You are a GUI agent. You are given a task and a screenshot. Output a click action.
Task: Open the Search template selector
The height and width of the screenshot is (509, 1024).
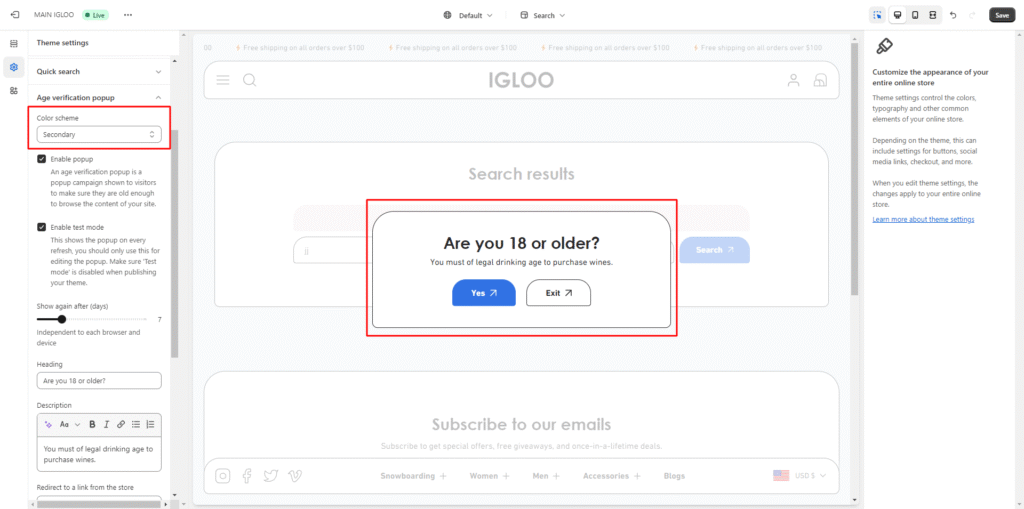coord(543,16)
